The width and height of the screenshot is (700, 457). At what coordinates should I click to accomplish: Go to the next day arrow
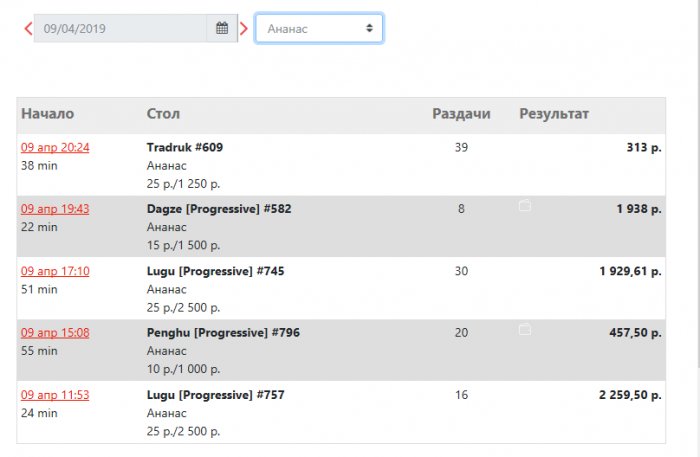point(244,29)
